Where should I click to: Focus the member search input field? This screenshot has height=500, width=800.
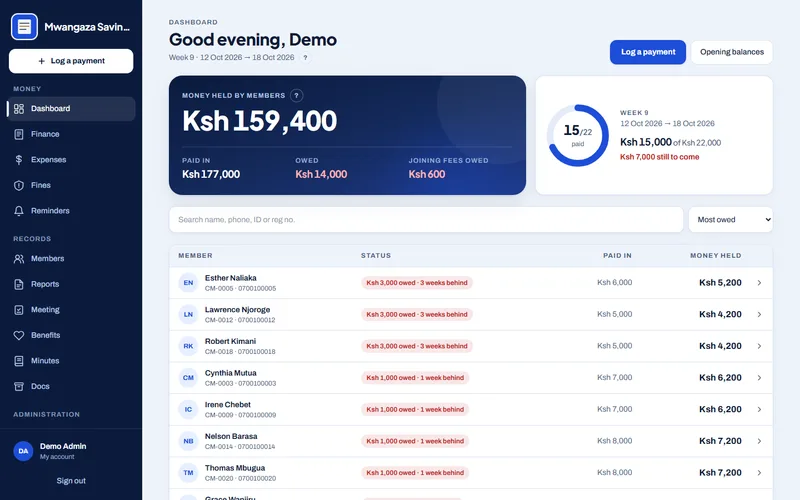click(426, 219)
